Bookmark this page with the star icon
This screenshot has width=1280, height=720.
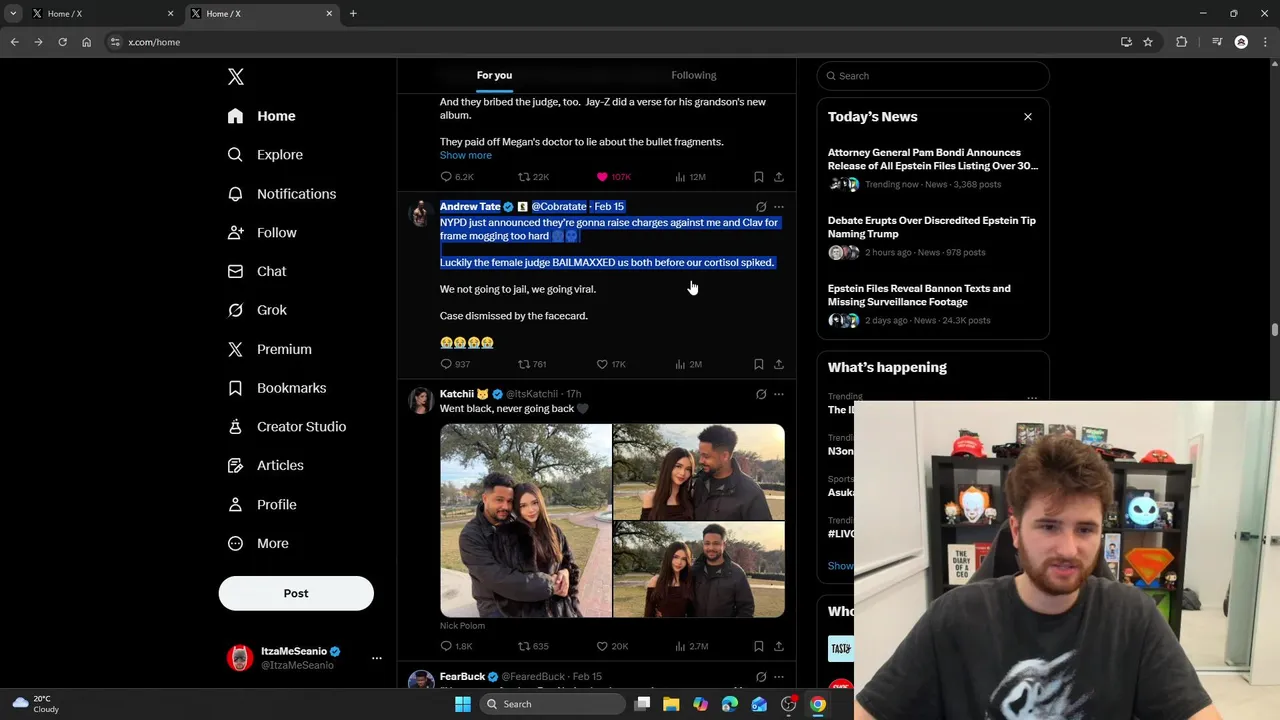coord(1148,42)
